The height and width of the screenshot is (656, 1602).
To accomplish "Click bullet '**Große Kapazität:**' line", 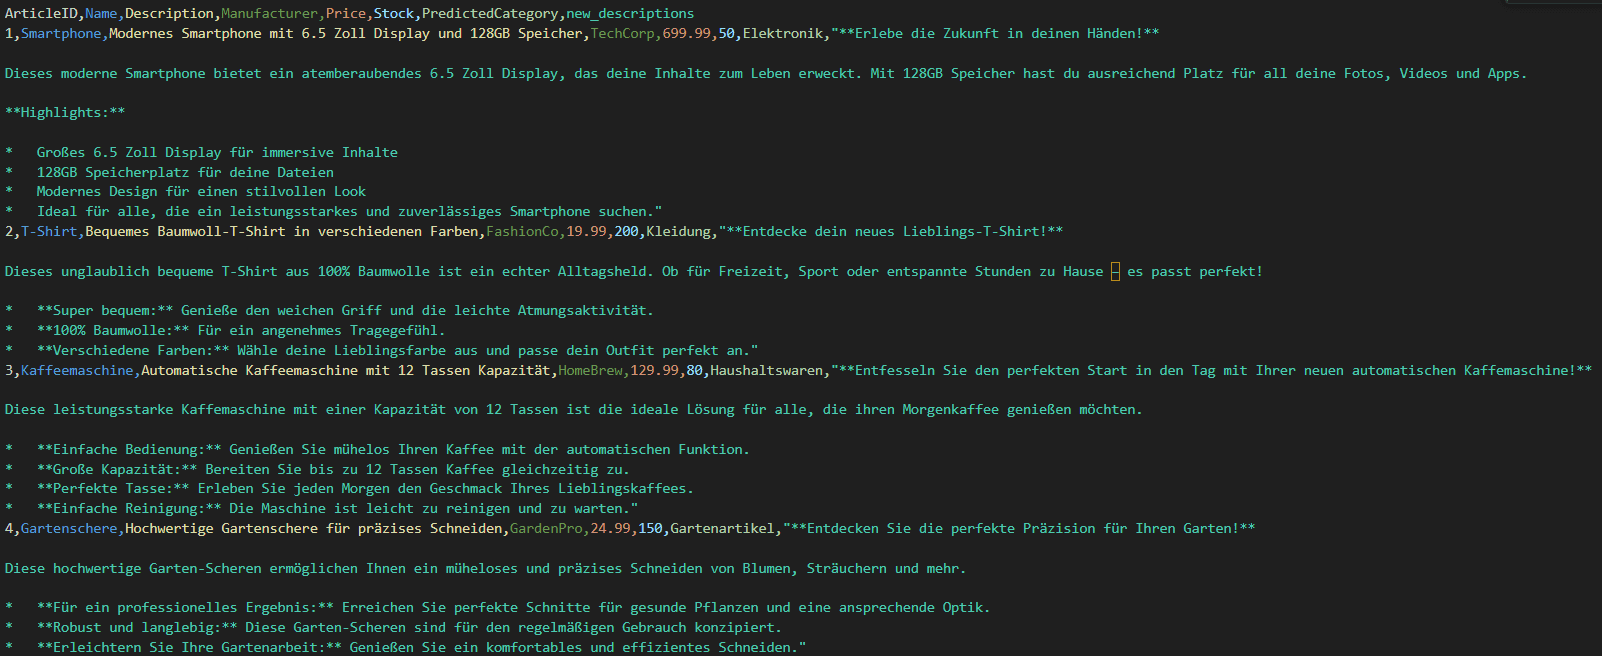I will tap(317, 469).
